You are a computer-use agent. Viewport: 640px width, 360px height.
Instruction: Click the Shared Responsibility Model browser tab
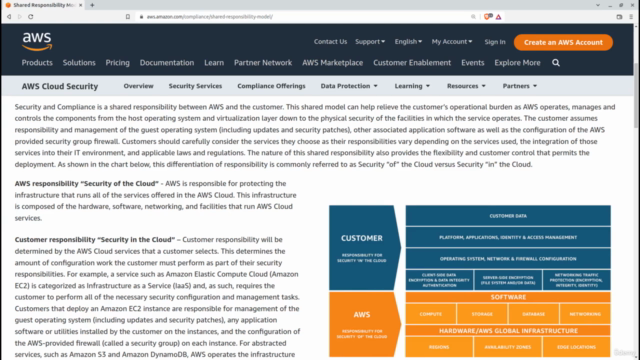43,5
